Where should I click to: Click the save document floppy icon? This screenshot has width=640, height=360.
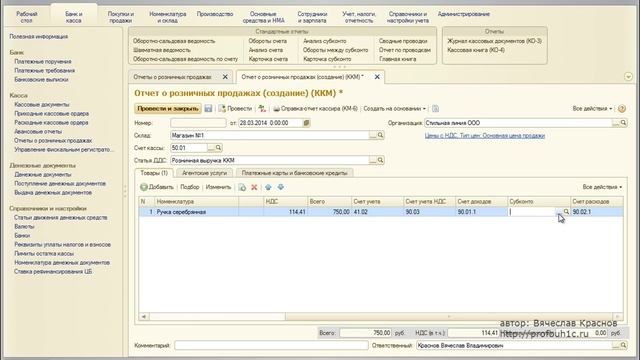click(208, 109)
